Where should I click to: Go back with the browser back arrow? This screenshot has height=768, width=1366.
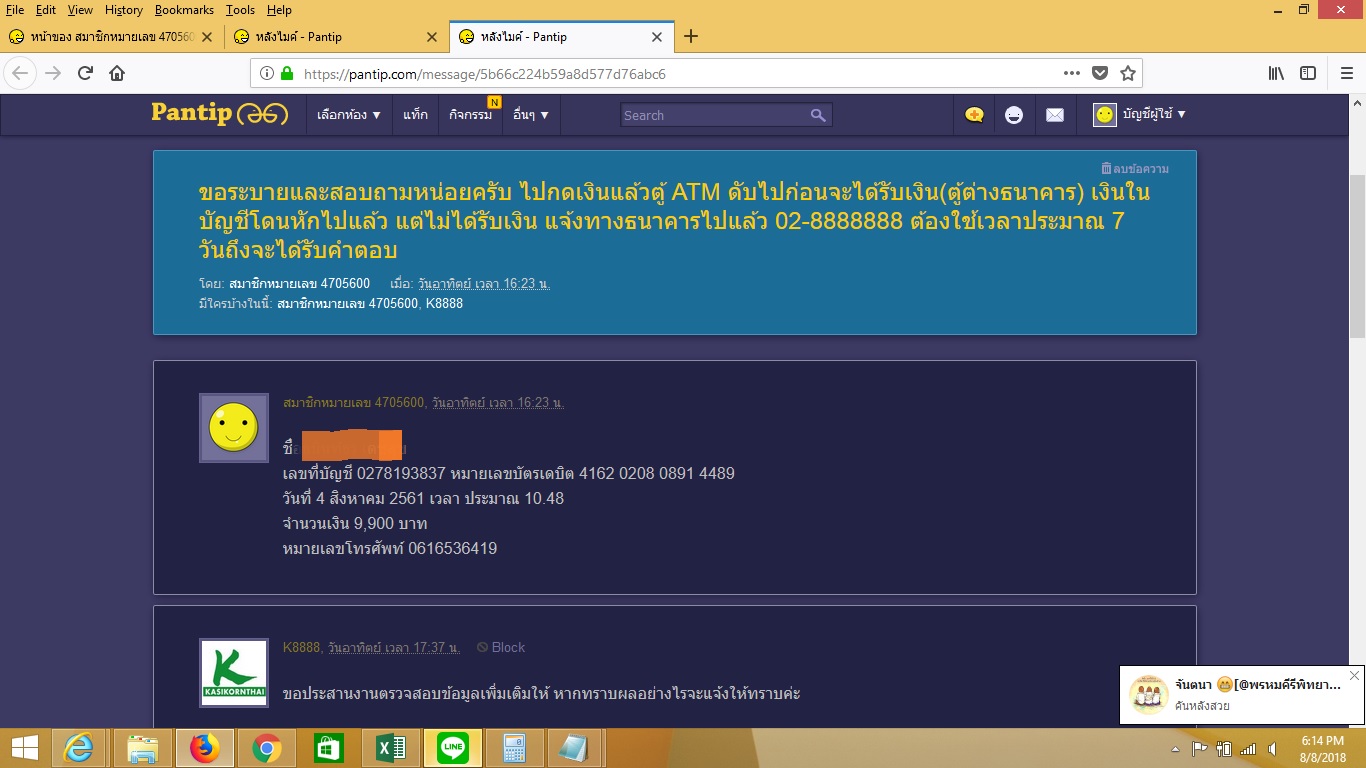21,73
